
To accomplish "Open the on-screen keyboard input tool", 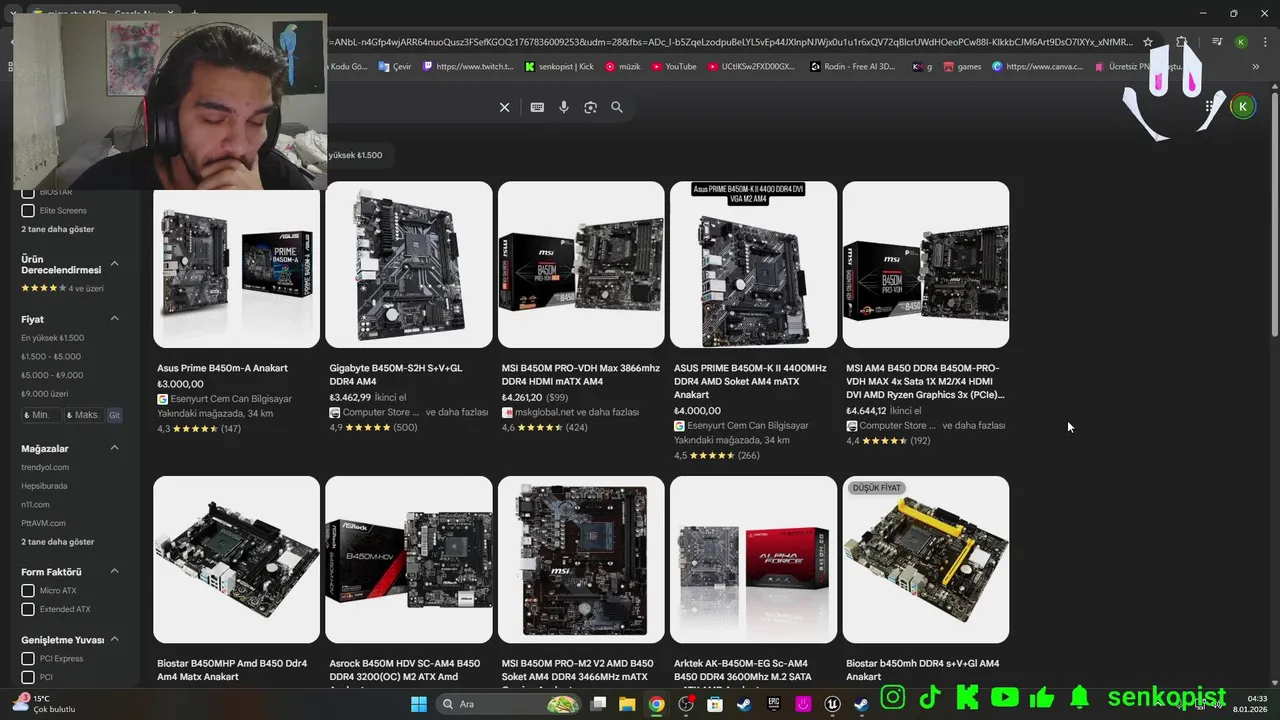I will pyautogui.click(x=537, y=107).
